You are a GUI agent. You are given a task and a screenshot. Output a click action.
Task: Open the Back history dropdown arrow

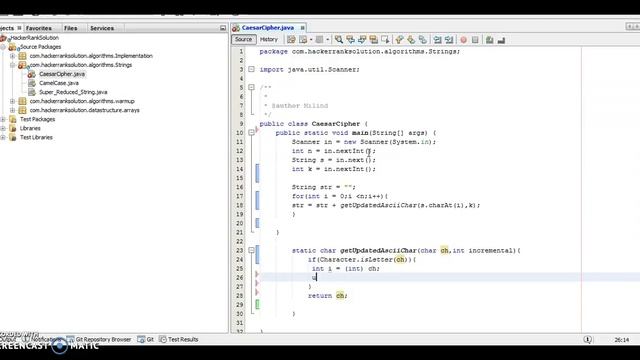pos(311,40)
